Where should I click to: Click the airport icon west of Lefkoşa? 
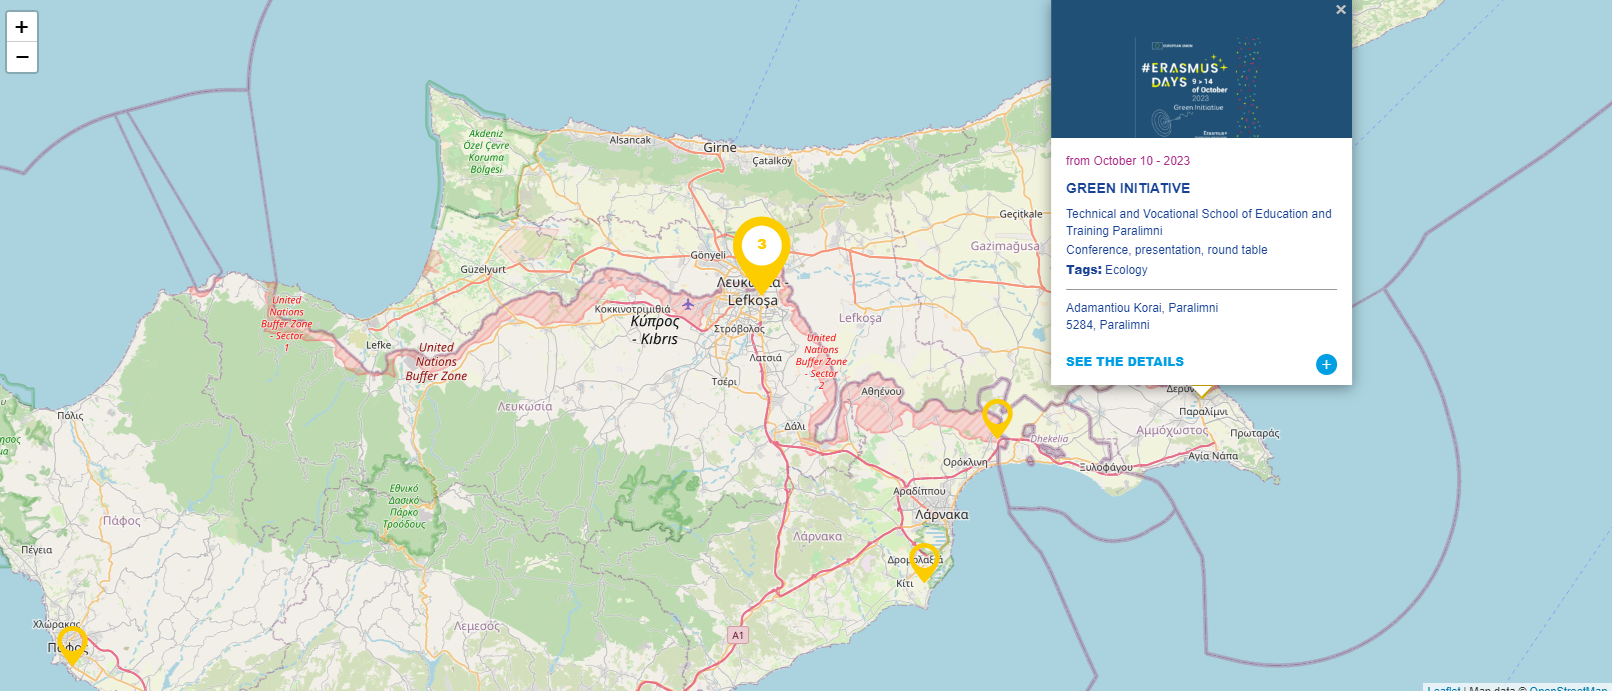coord(688,304)
